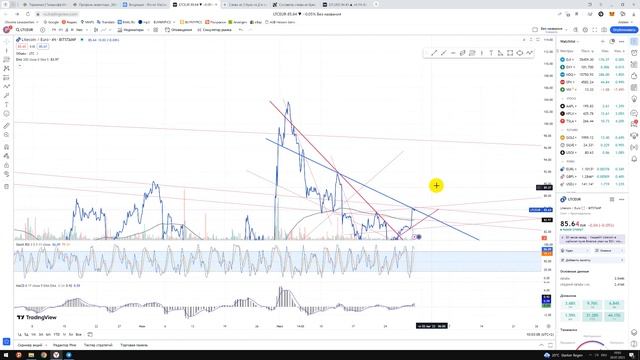
Task: Open Watchlist three-dots more menu
Action: click(622, 42)
